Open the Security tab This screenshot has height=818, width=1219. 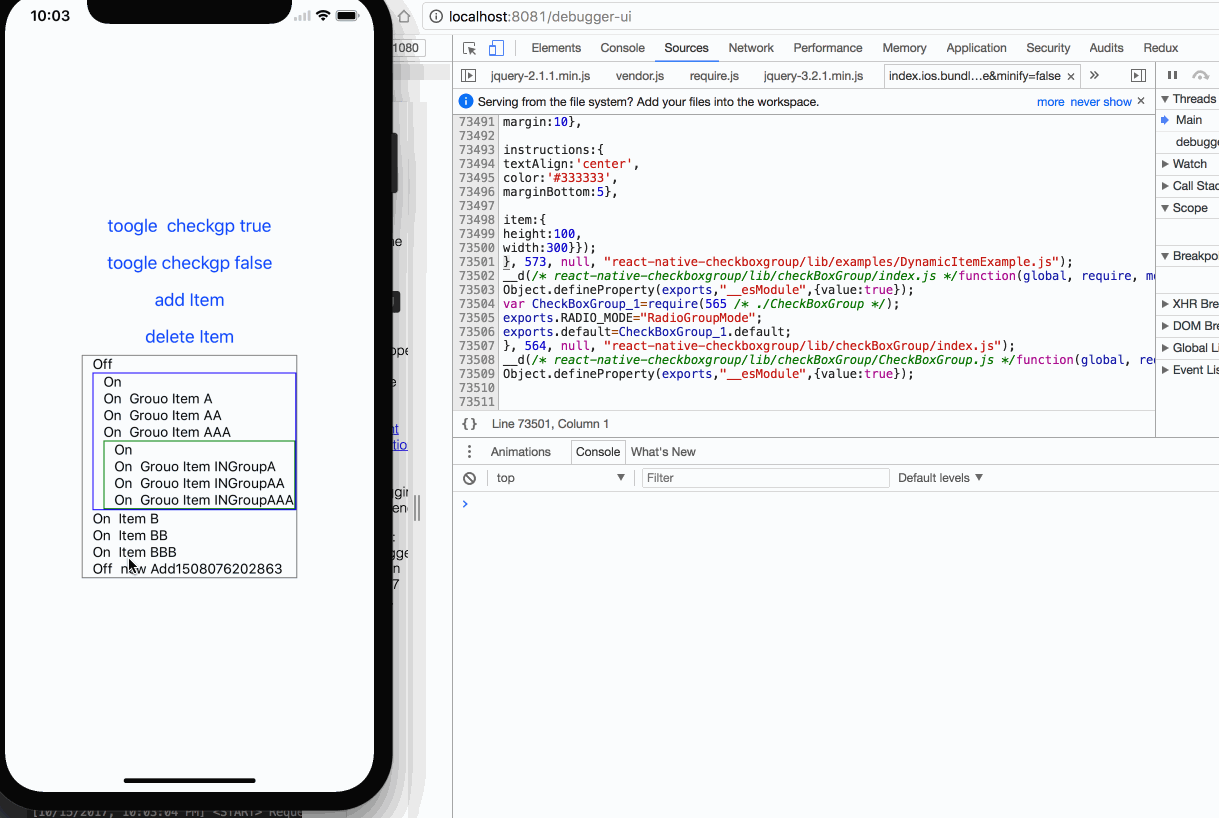coord(1048,48)
